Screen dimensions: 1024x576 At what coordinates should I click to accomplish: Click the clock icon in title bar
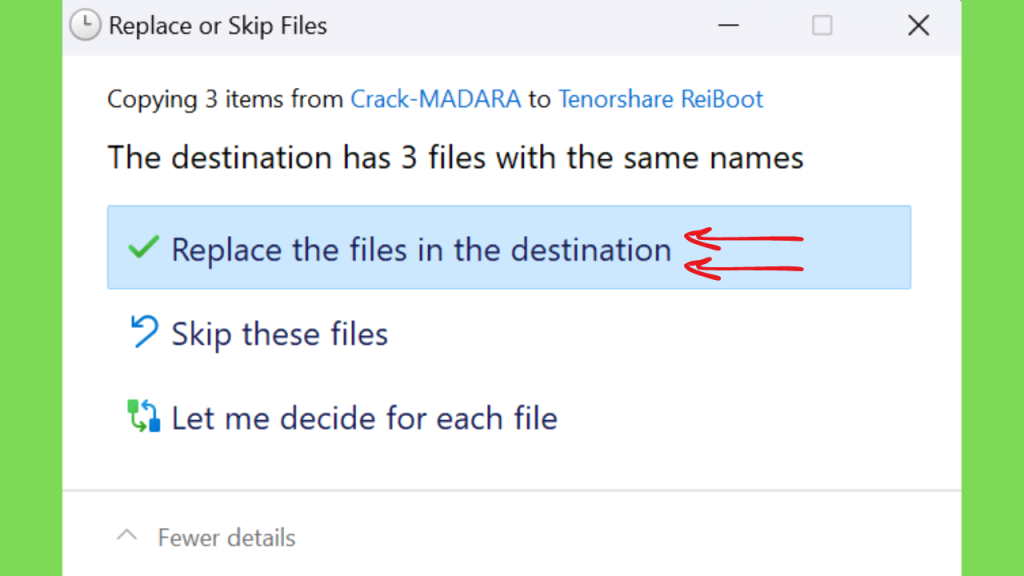click(x=85, y=25)
